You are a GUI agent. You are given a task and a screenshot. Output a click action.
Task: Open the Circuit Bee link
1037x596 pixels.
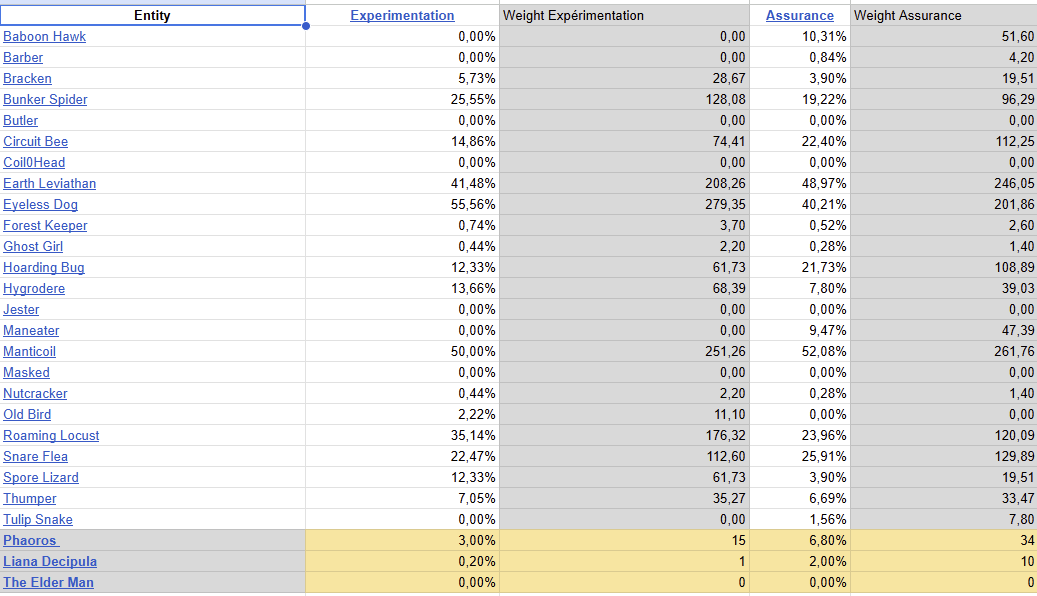(36, 142)
